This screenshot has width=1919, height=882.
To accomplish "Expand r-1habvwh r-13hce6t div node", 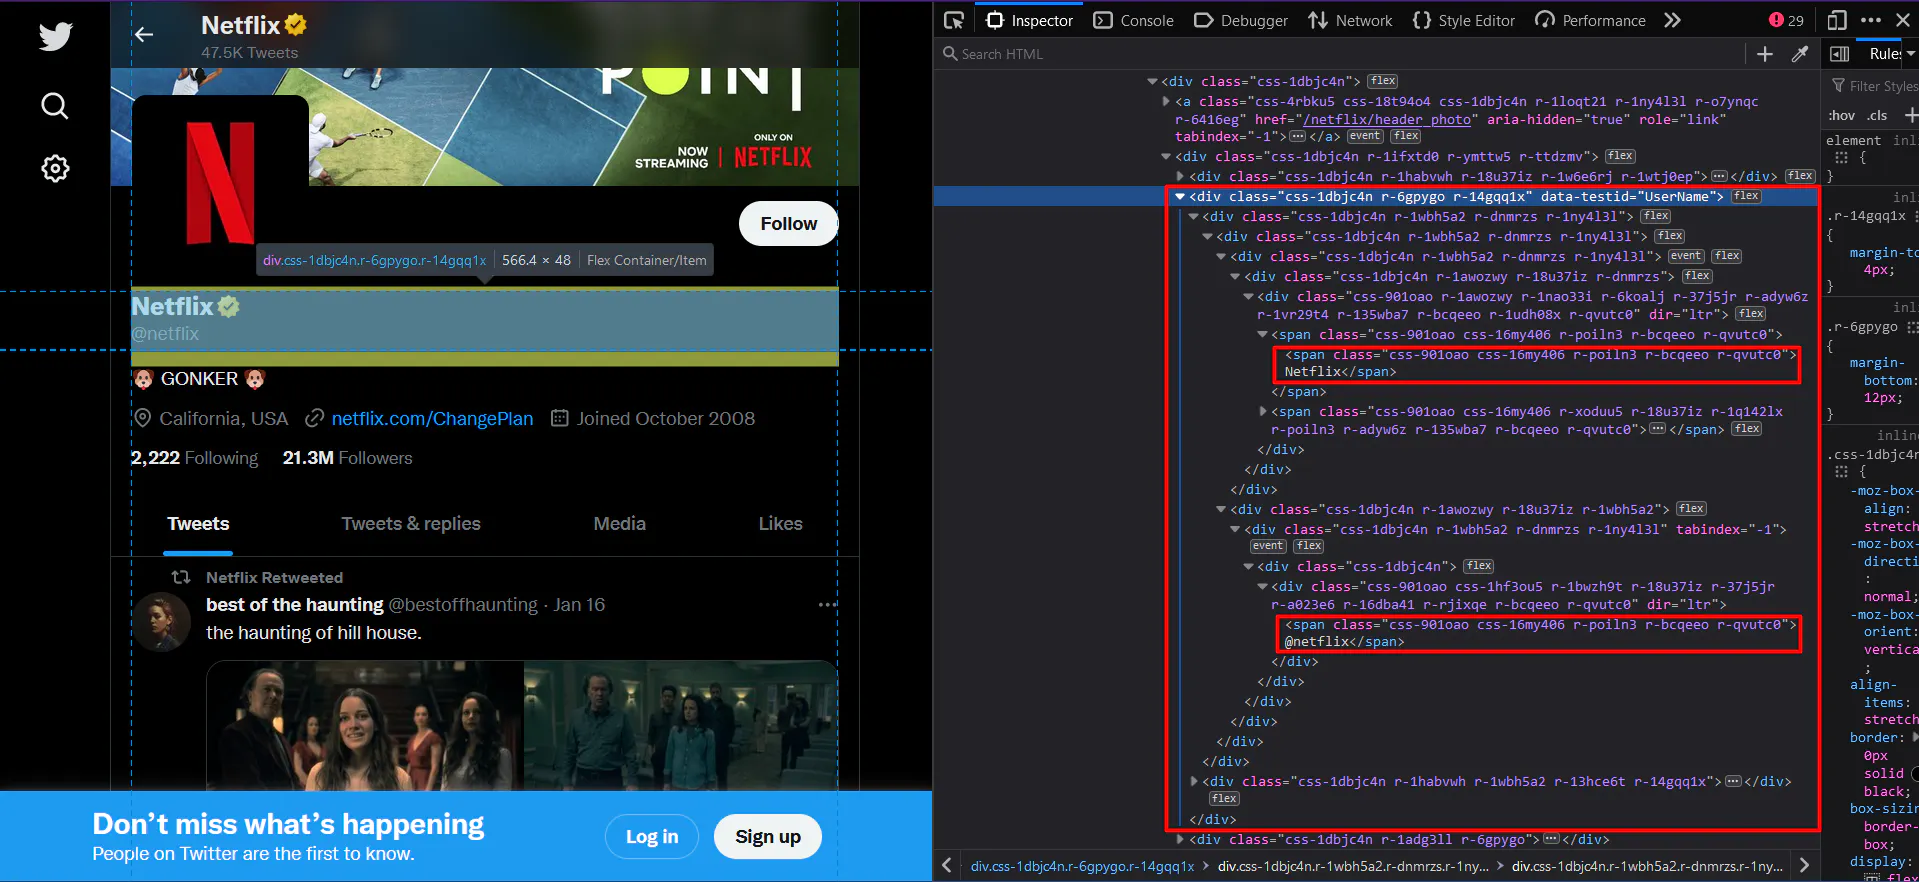I will click(x=1194, y=781).
